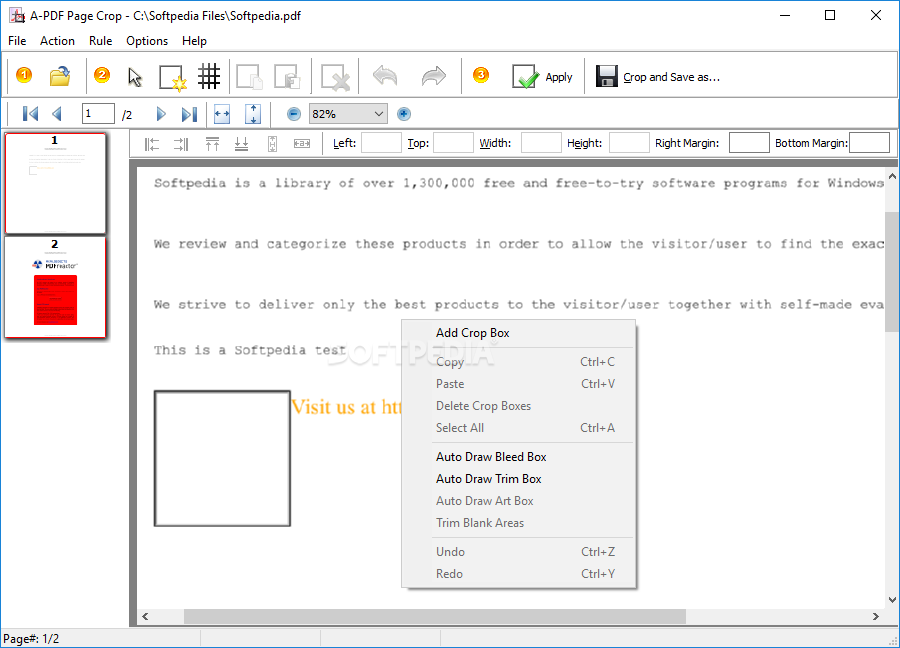Click the zoom in plus icon
This screenshot has height=648, width=900.
404,114
